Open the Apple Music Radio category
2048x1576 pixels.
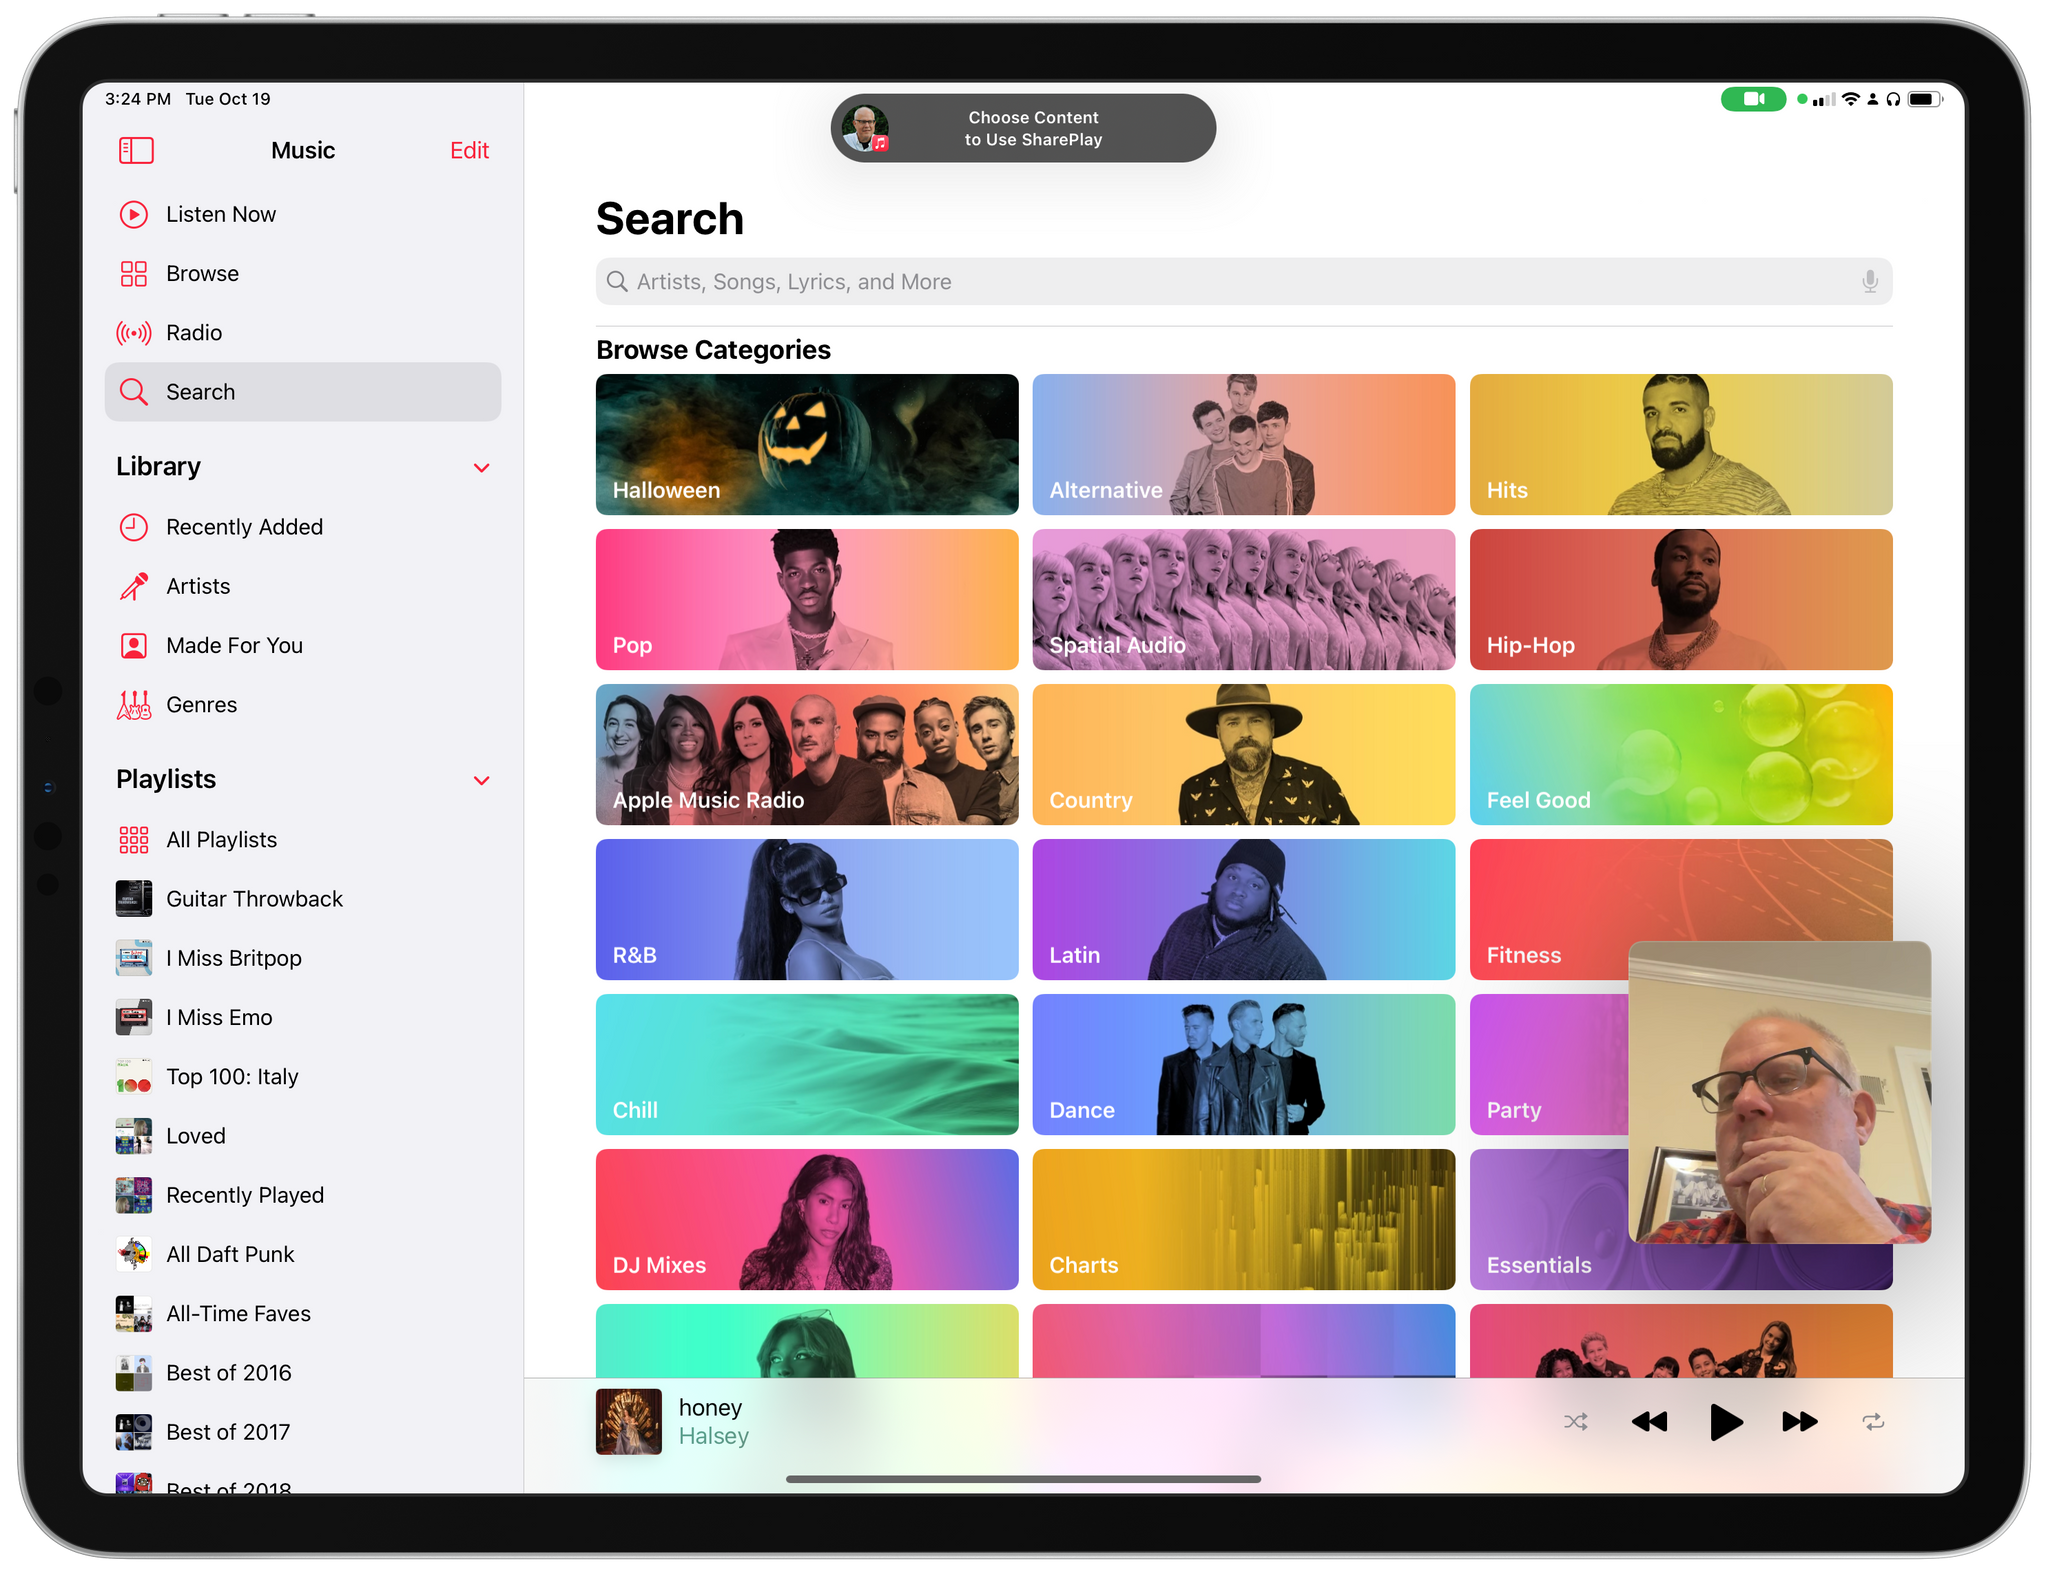[807, 755]
